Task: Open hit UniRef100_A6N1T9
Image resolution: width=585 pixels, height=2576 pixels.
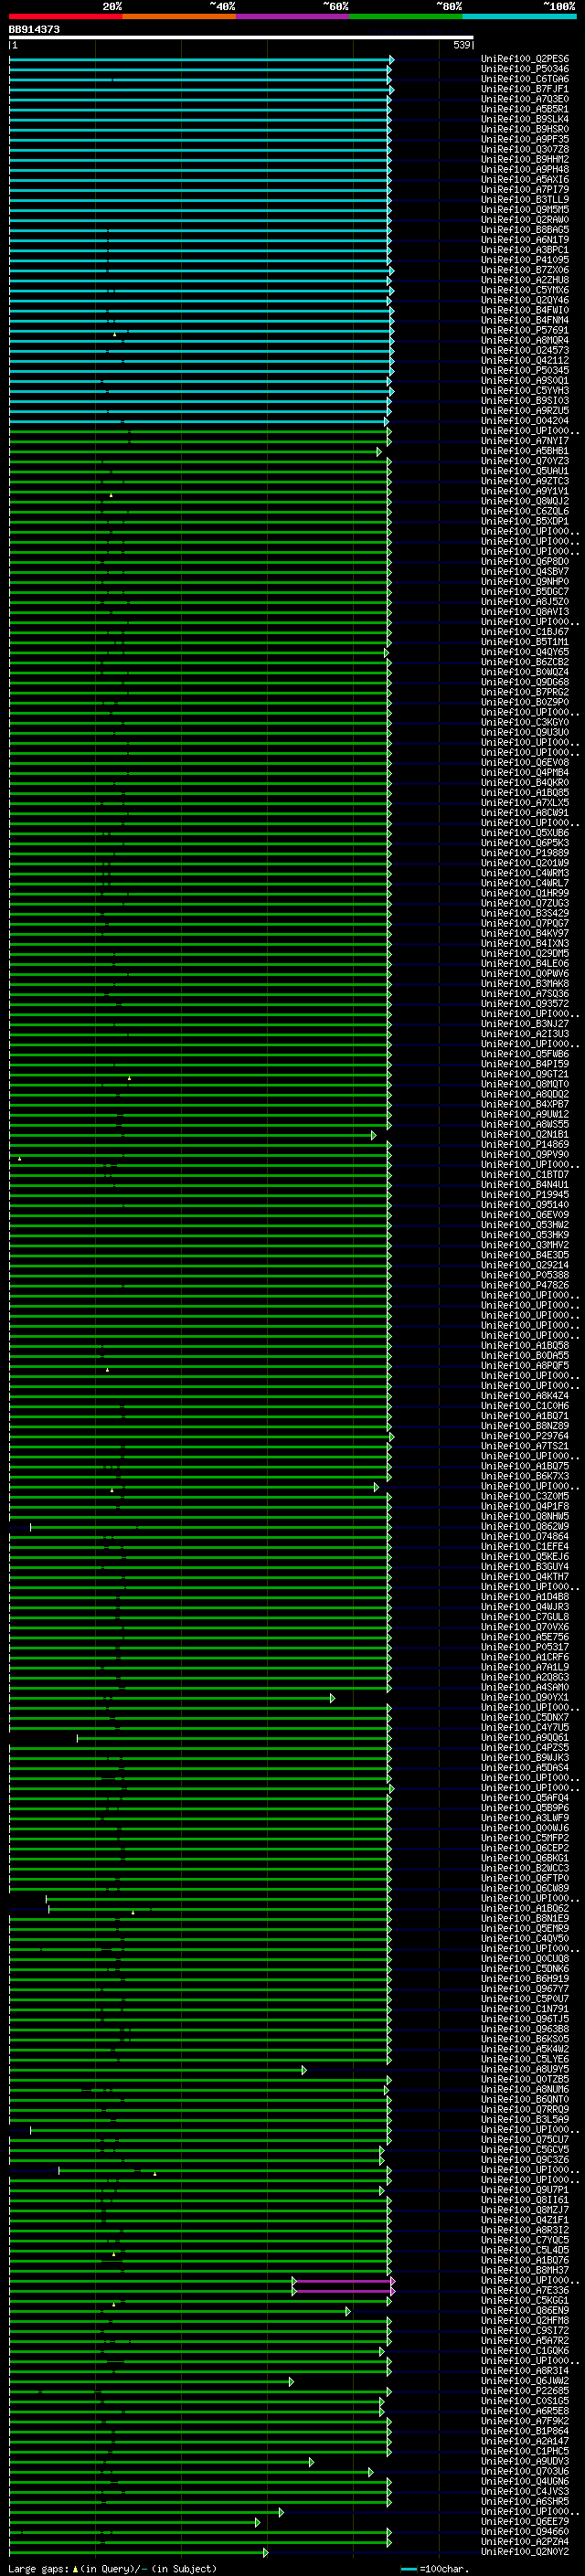Action: (x=525, y=240)
